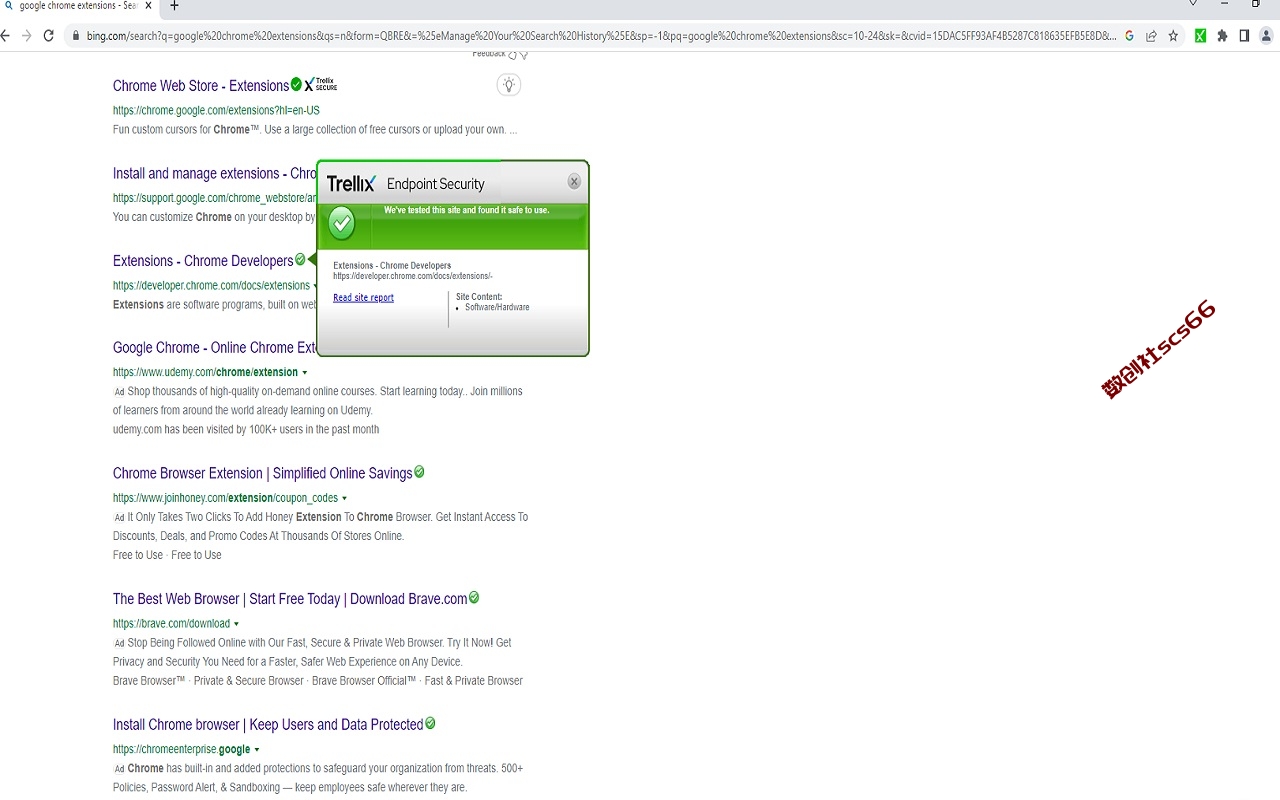This screenshot has height=800, width=1280.
Task: Open a new tab with plus button
Action: [x=174, y=6]
